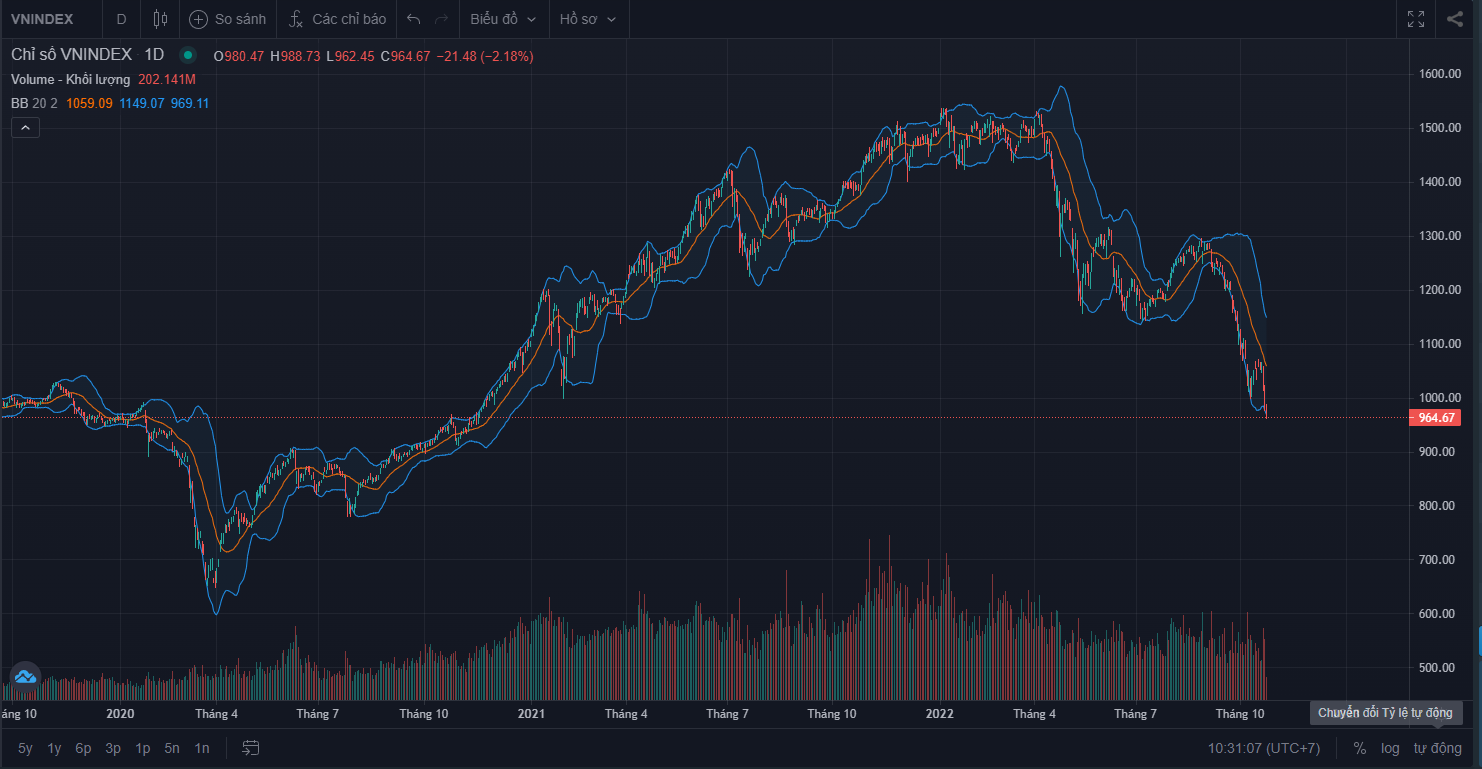Undo the last chart action
This screenshot has width=1482, height=769.
[414, 19]
